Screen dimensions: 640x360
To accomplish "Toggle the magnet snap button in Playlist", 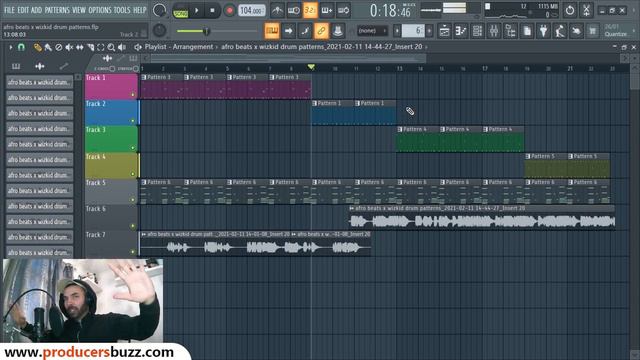I will [21, 47].
